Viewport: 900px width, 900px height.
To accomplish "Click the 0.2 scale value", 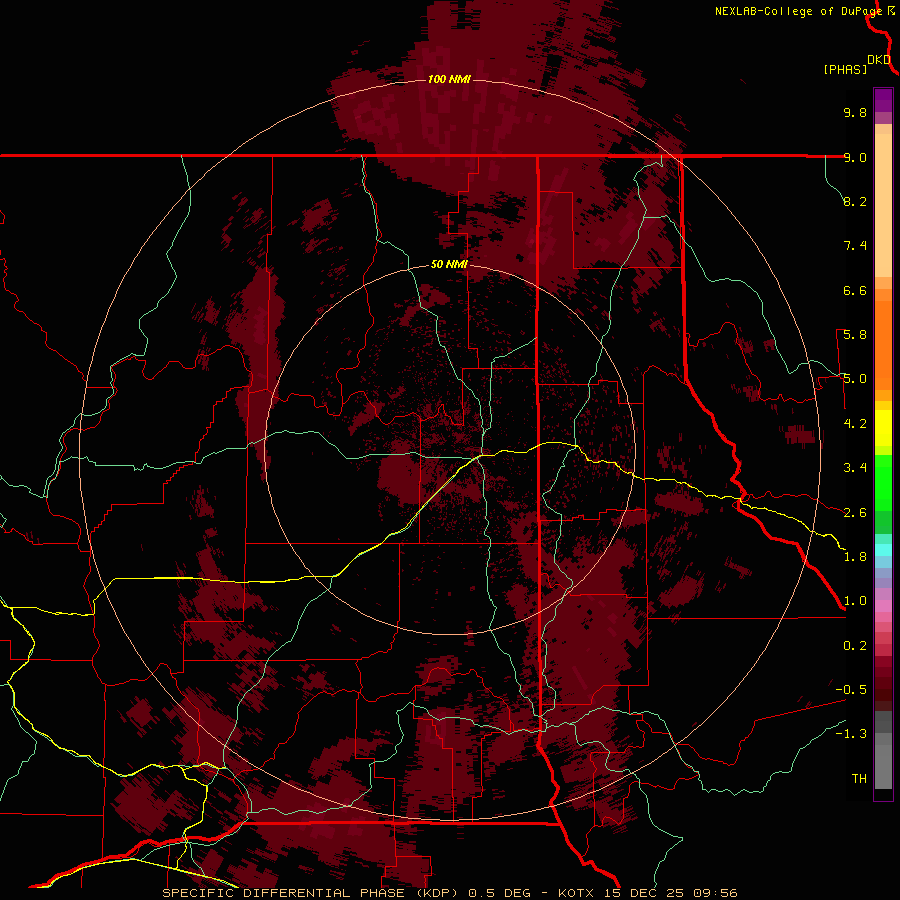I will (855, 646).
